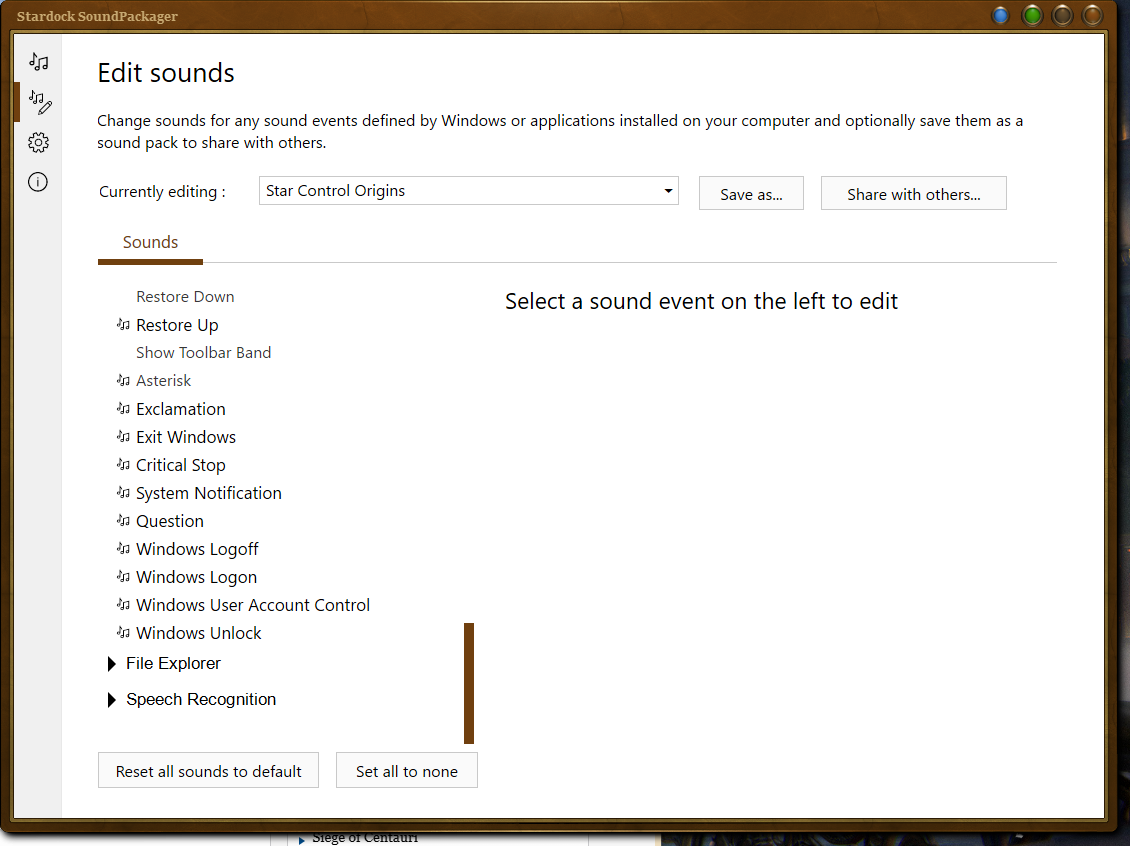
Task: Select the System Notification sound event
Action: point(209,493)
